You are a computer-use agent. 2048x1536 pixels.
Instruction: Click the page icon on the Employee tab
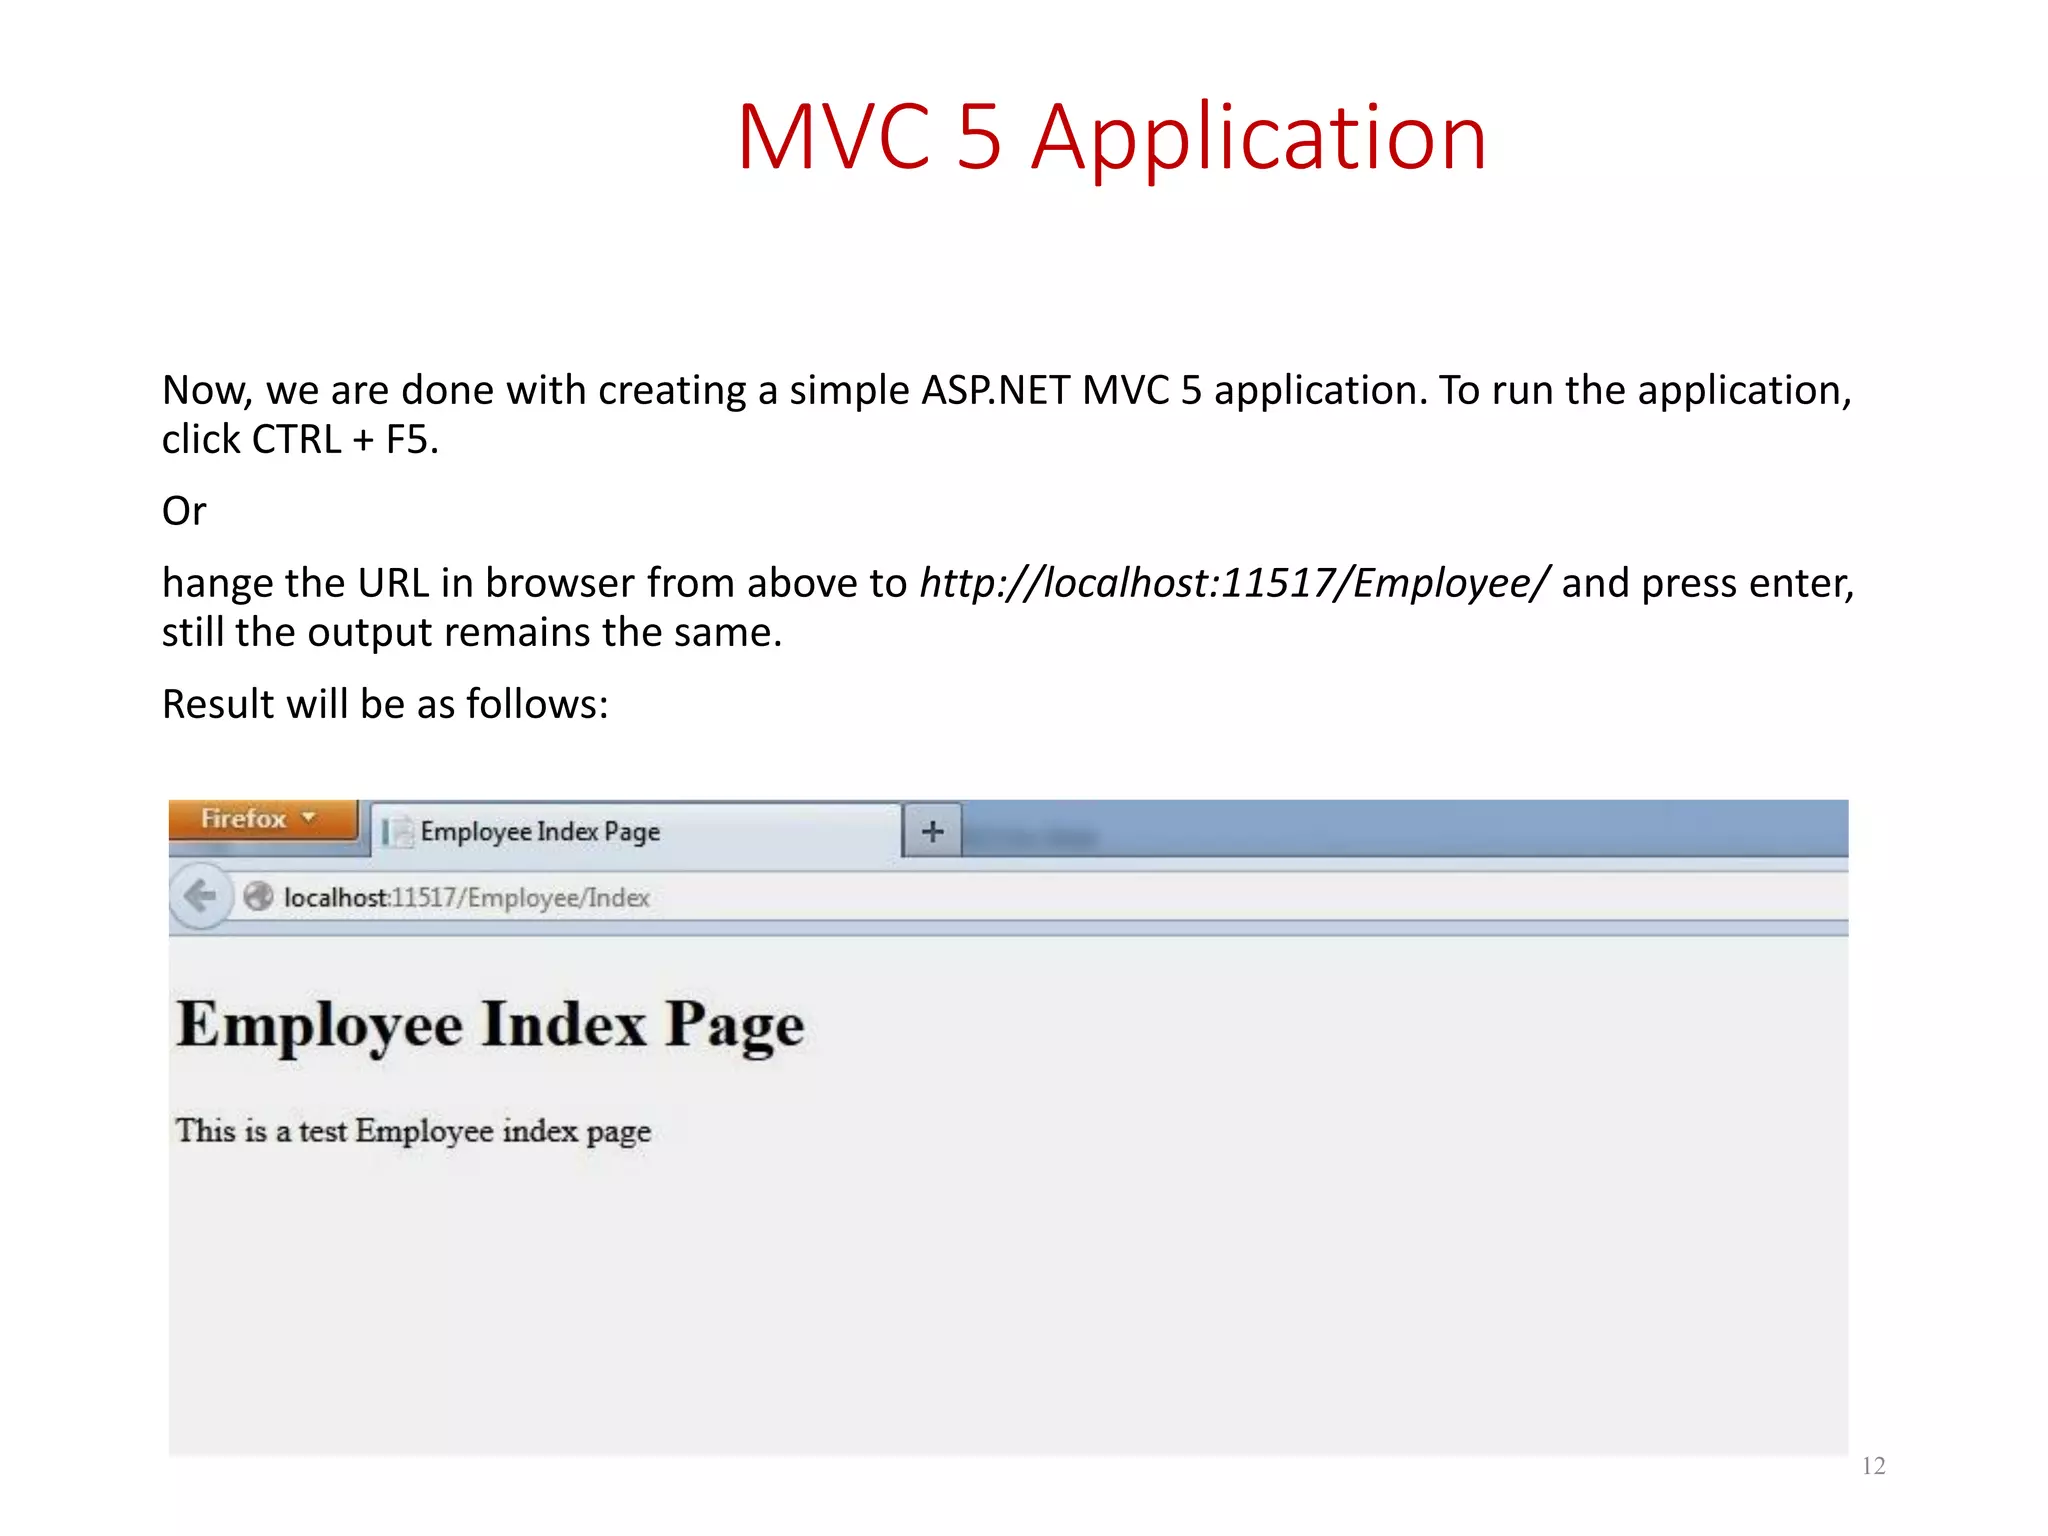click(397, 832)
